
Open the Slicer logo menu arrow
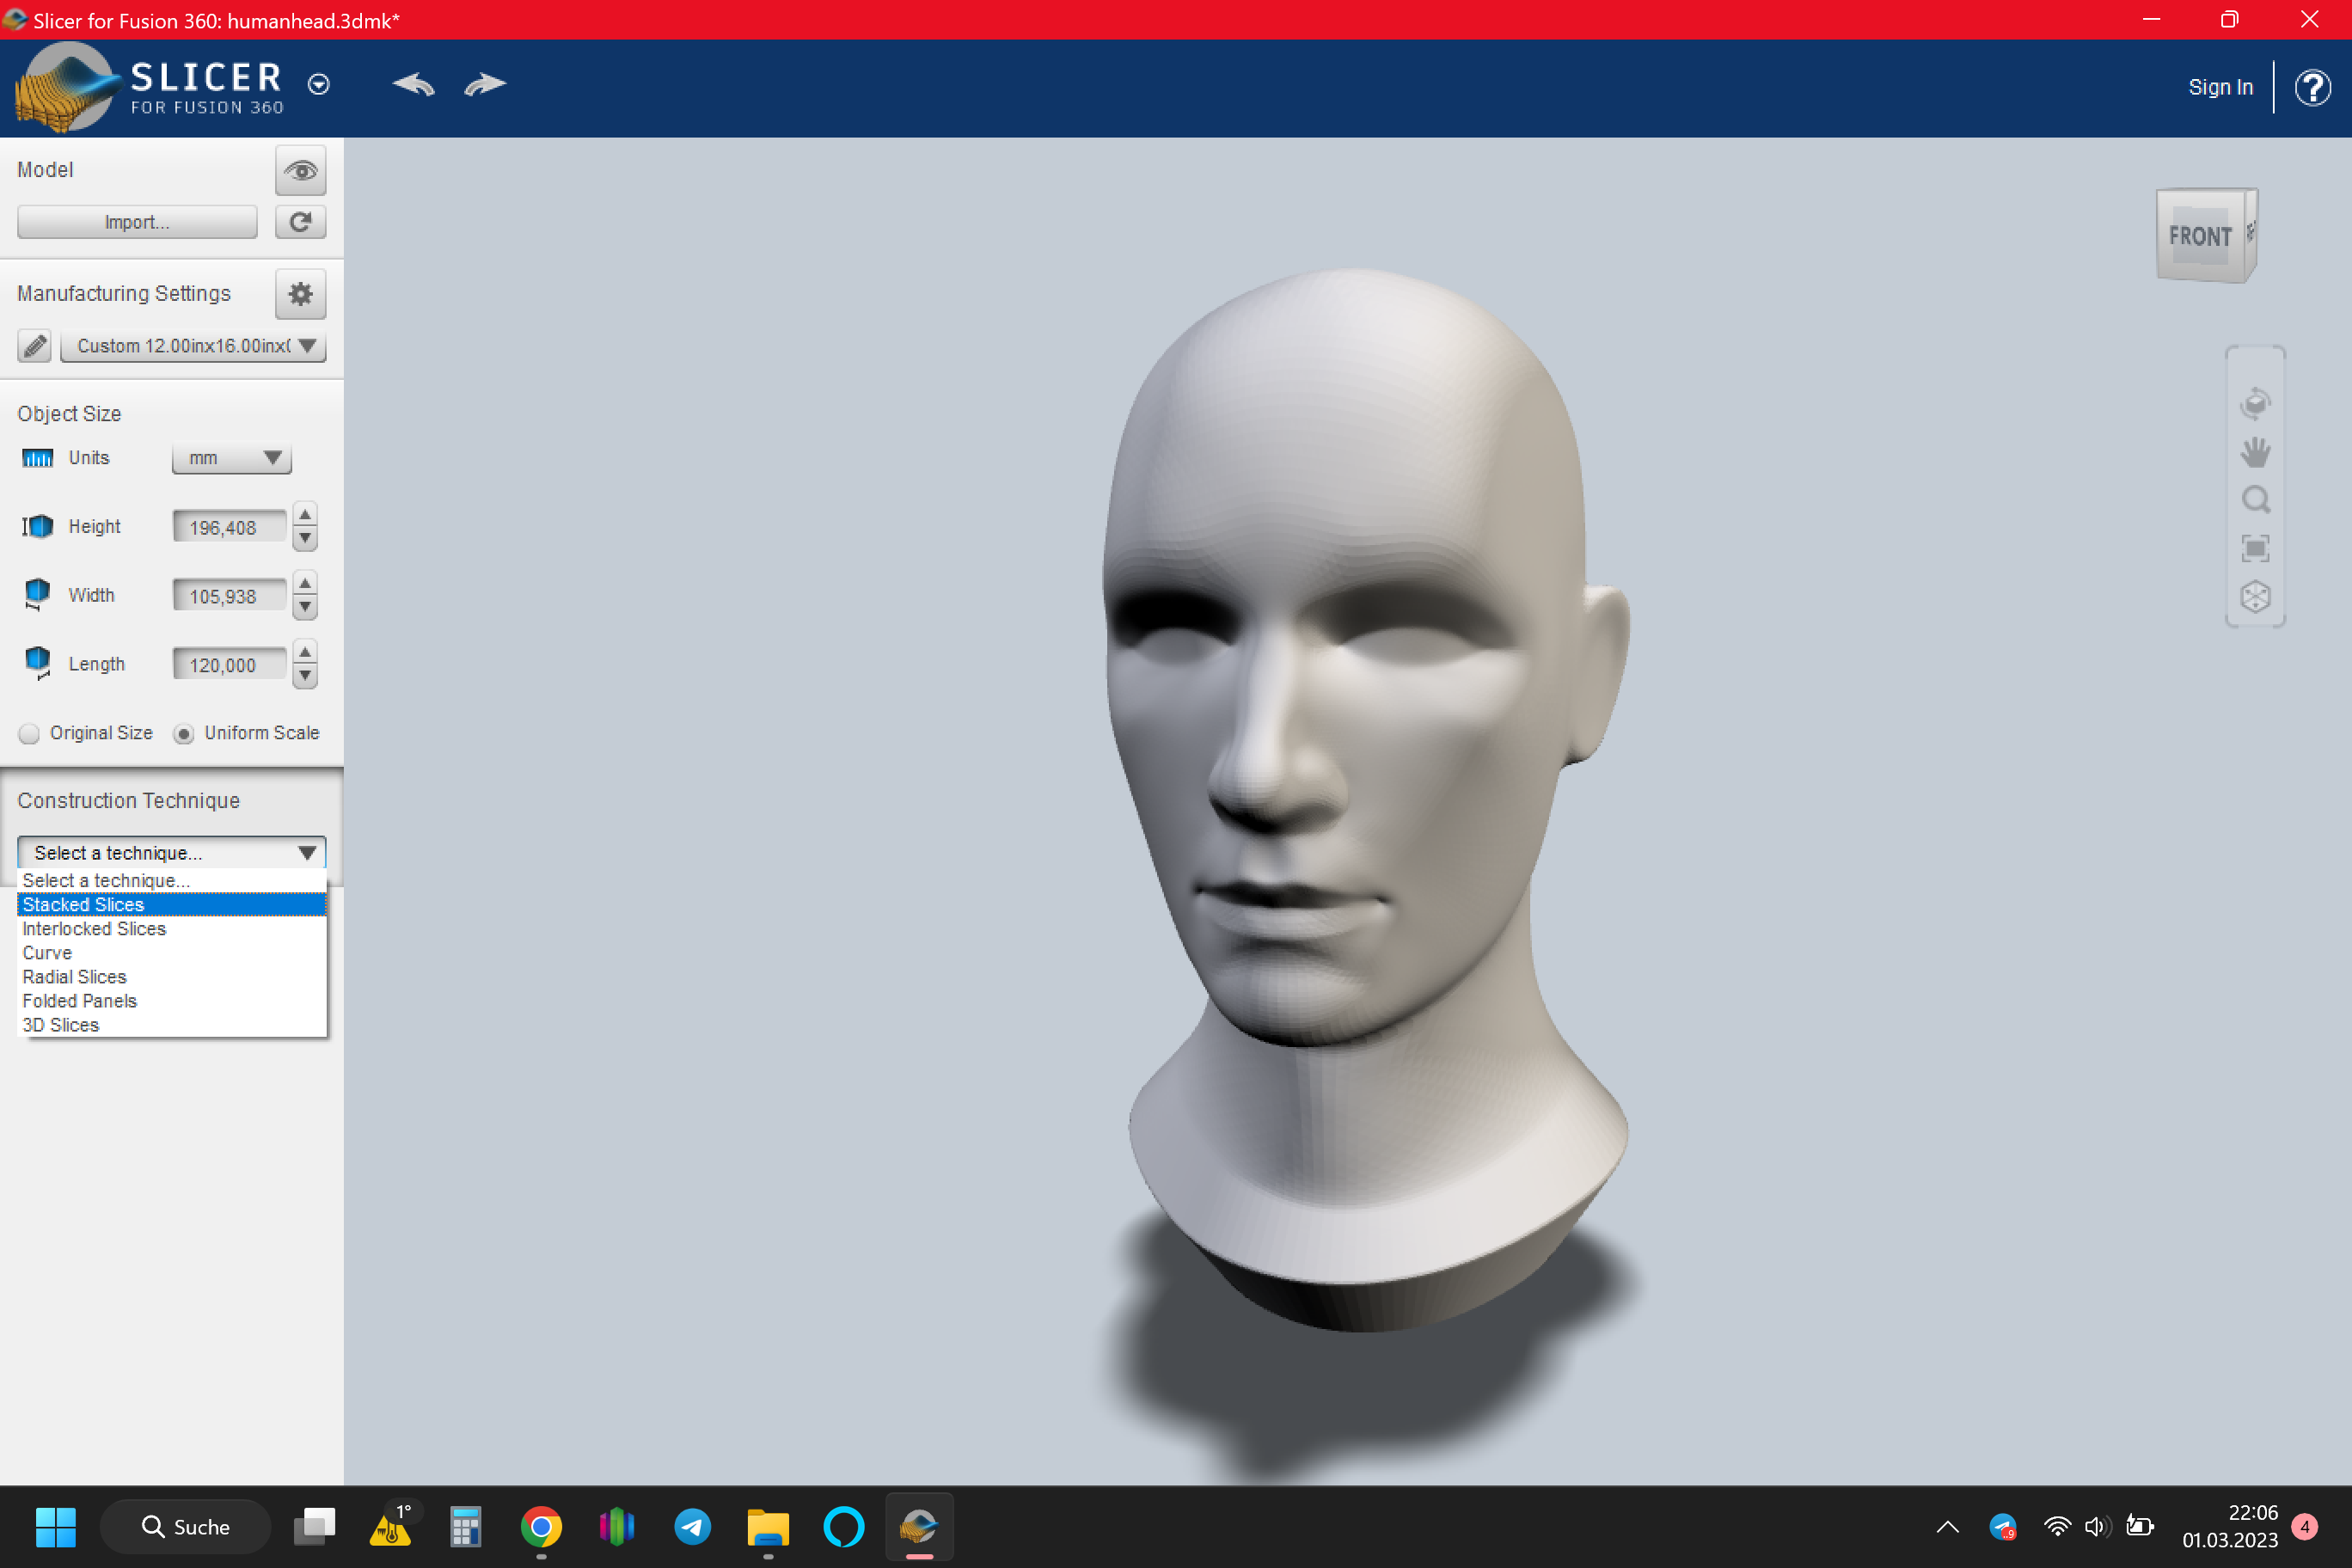coord(319,85)
